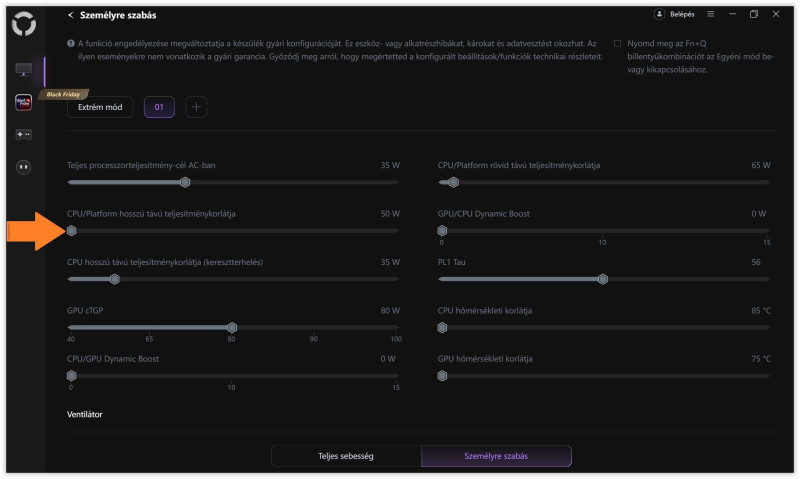Switch to the Személyre szabás tab
800x479 pixels.
pyautogui.click(x=496, y=456)
